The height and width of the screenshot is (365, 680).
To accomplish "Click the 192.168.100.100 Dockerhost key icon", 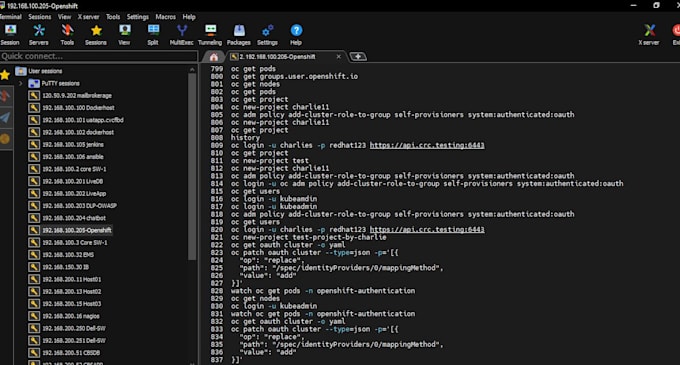I will point(34,108).
